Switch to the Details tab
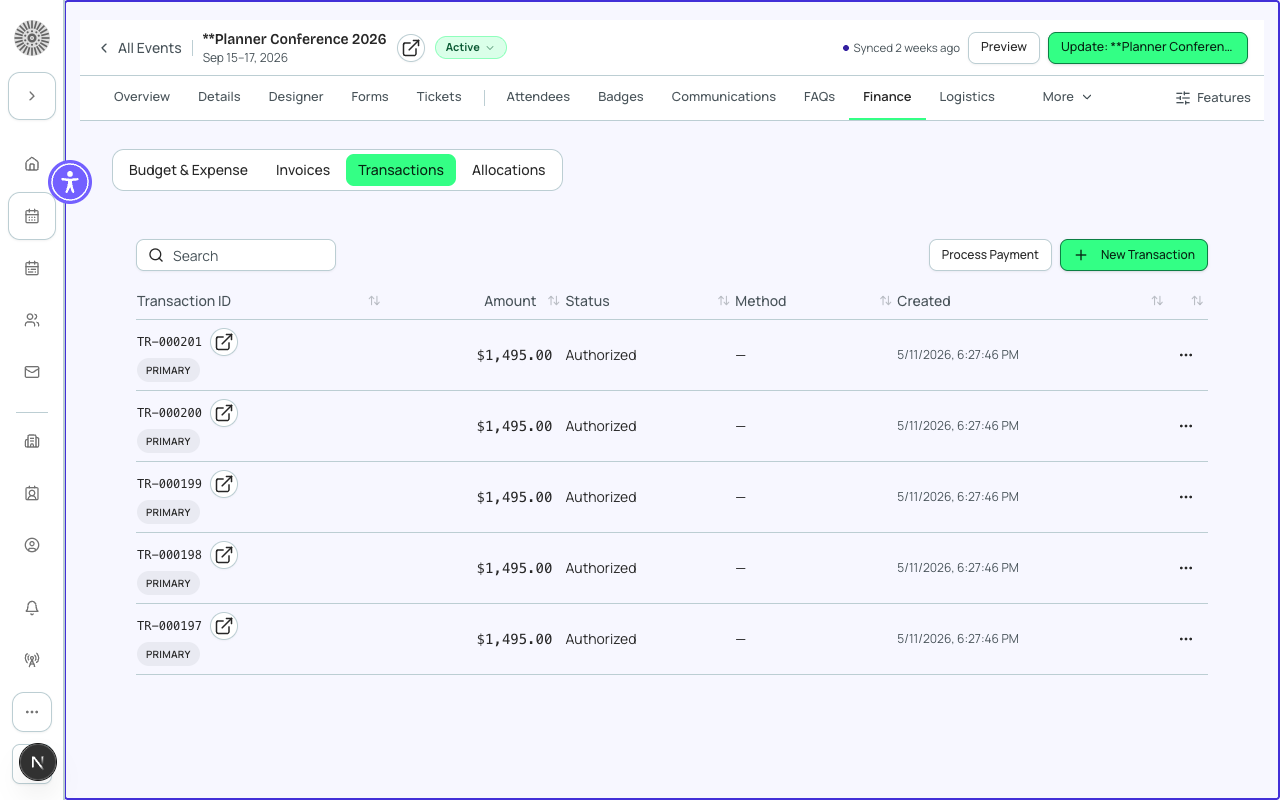Viewport: 1280px width, 800px height. click(219, 97)
